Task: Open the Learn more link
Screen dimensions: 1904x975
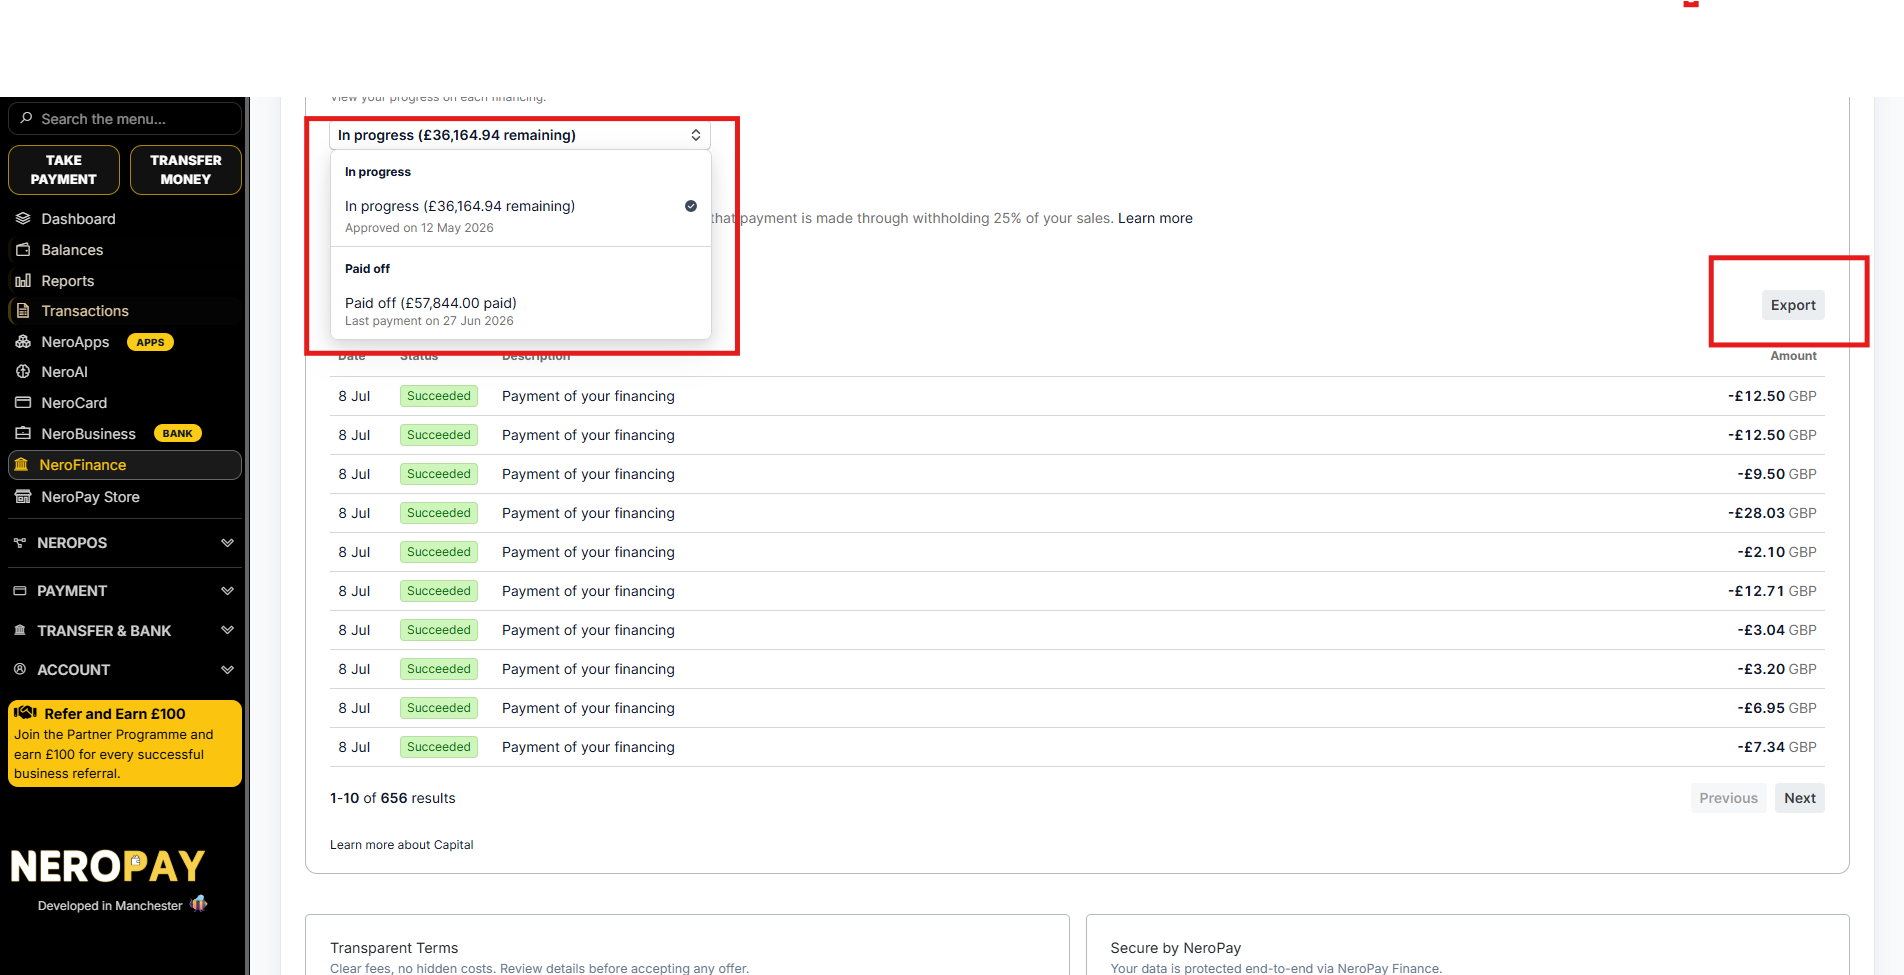Action: pos(1155,218)
